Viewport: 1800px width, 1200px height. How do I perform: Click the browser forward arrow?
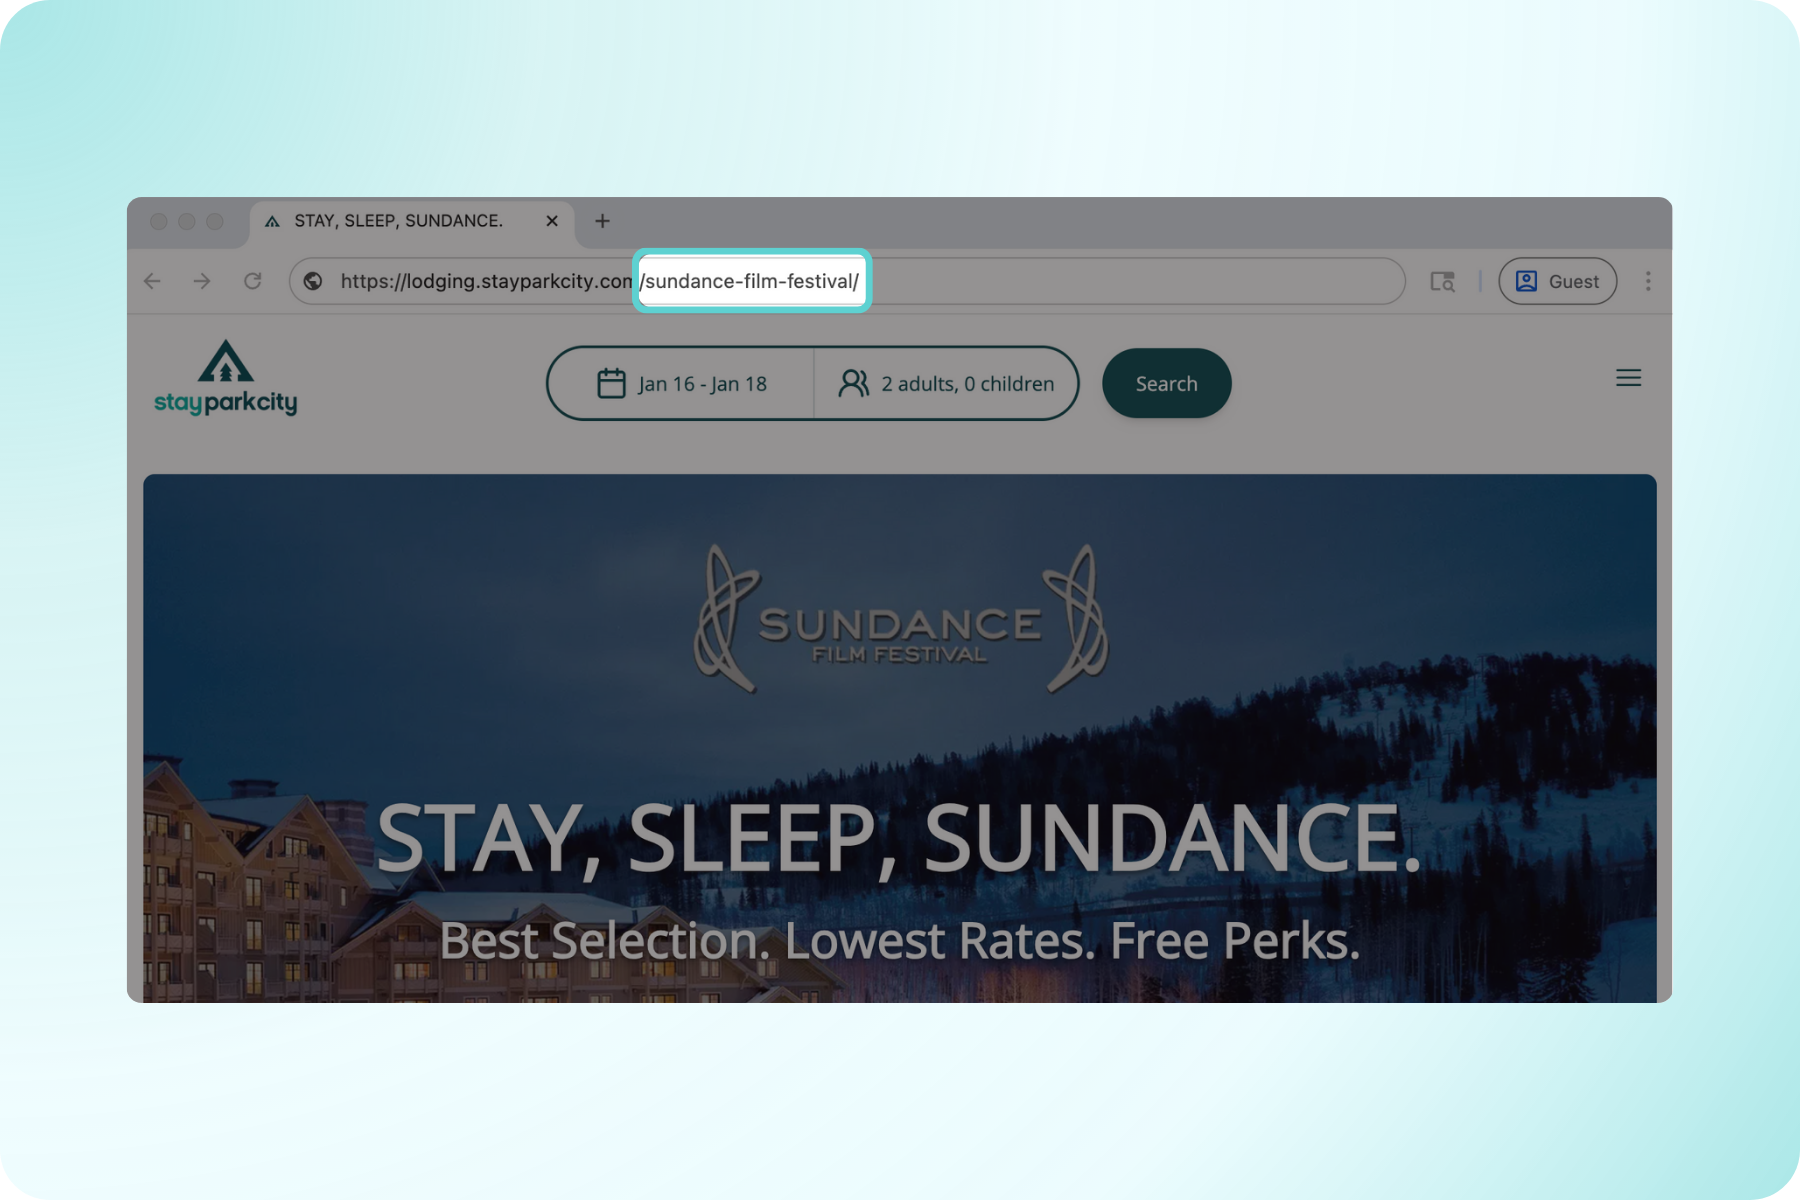coord(202,281)
